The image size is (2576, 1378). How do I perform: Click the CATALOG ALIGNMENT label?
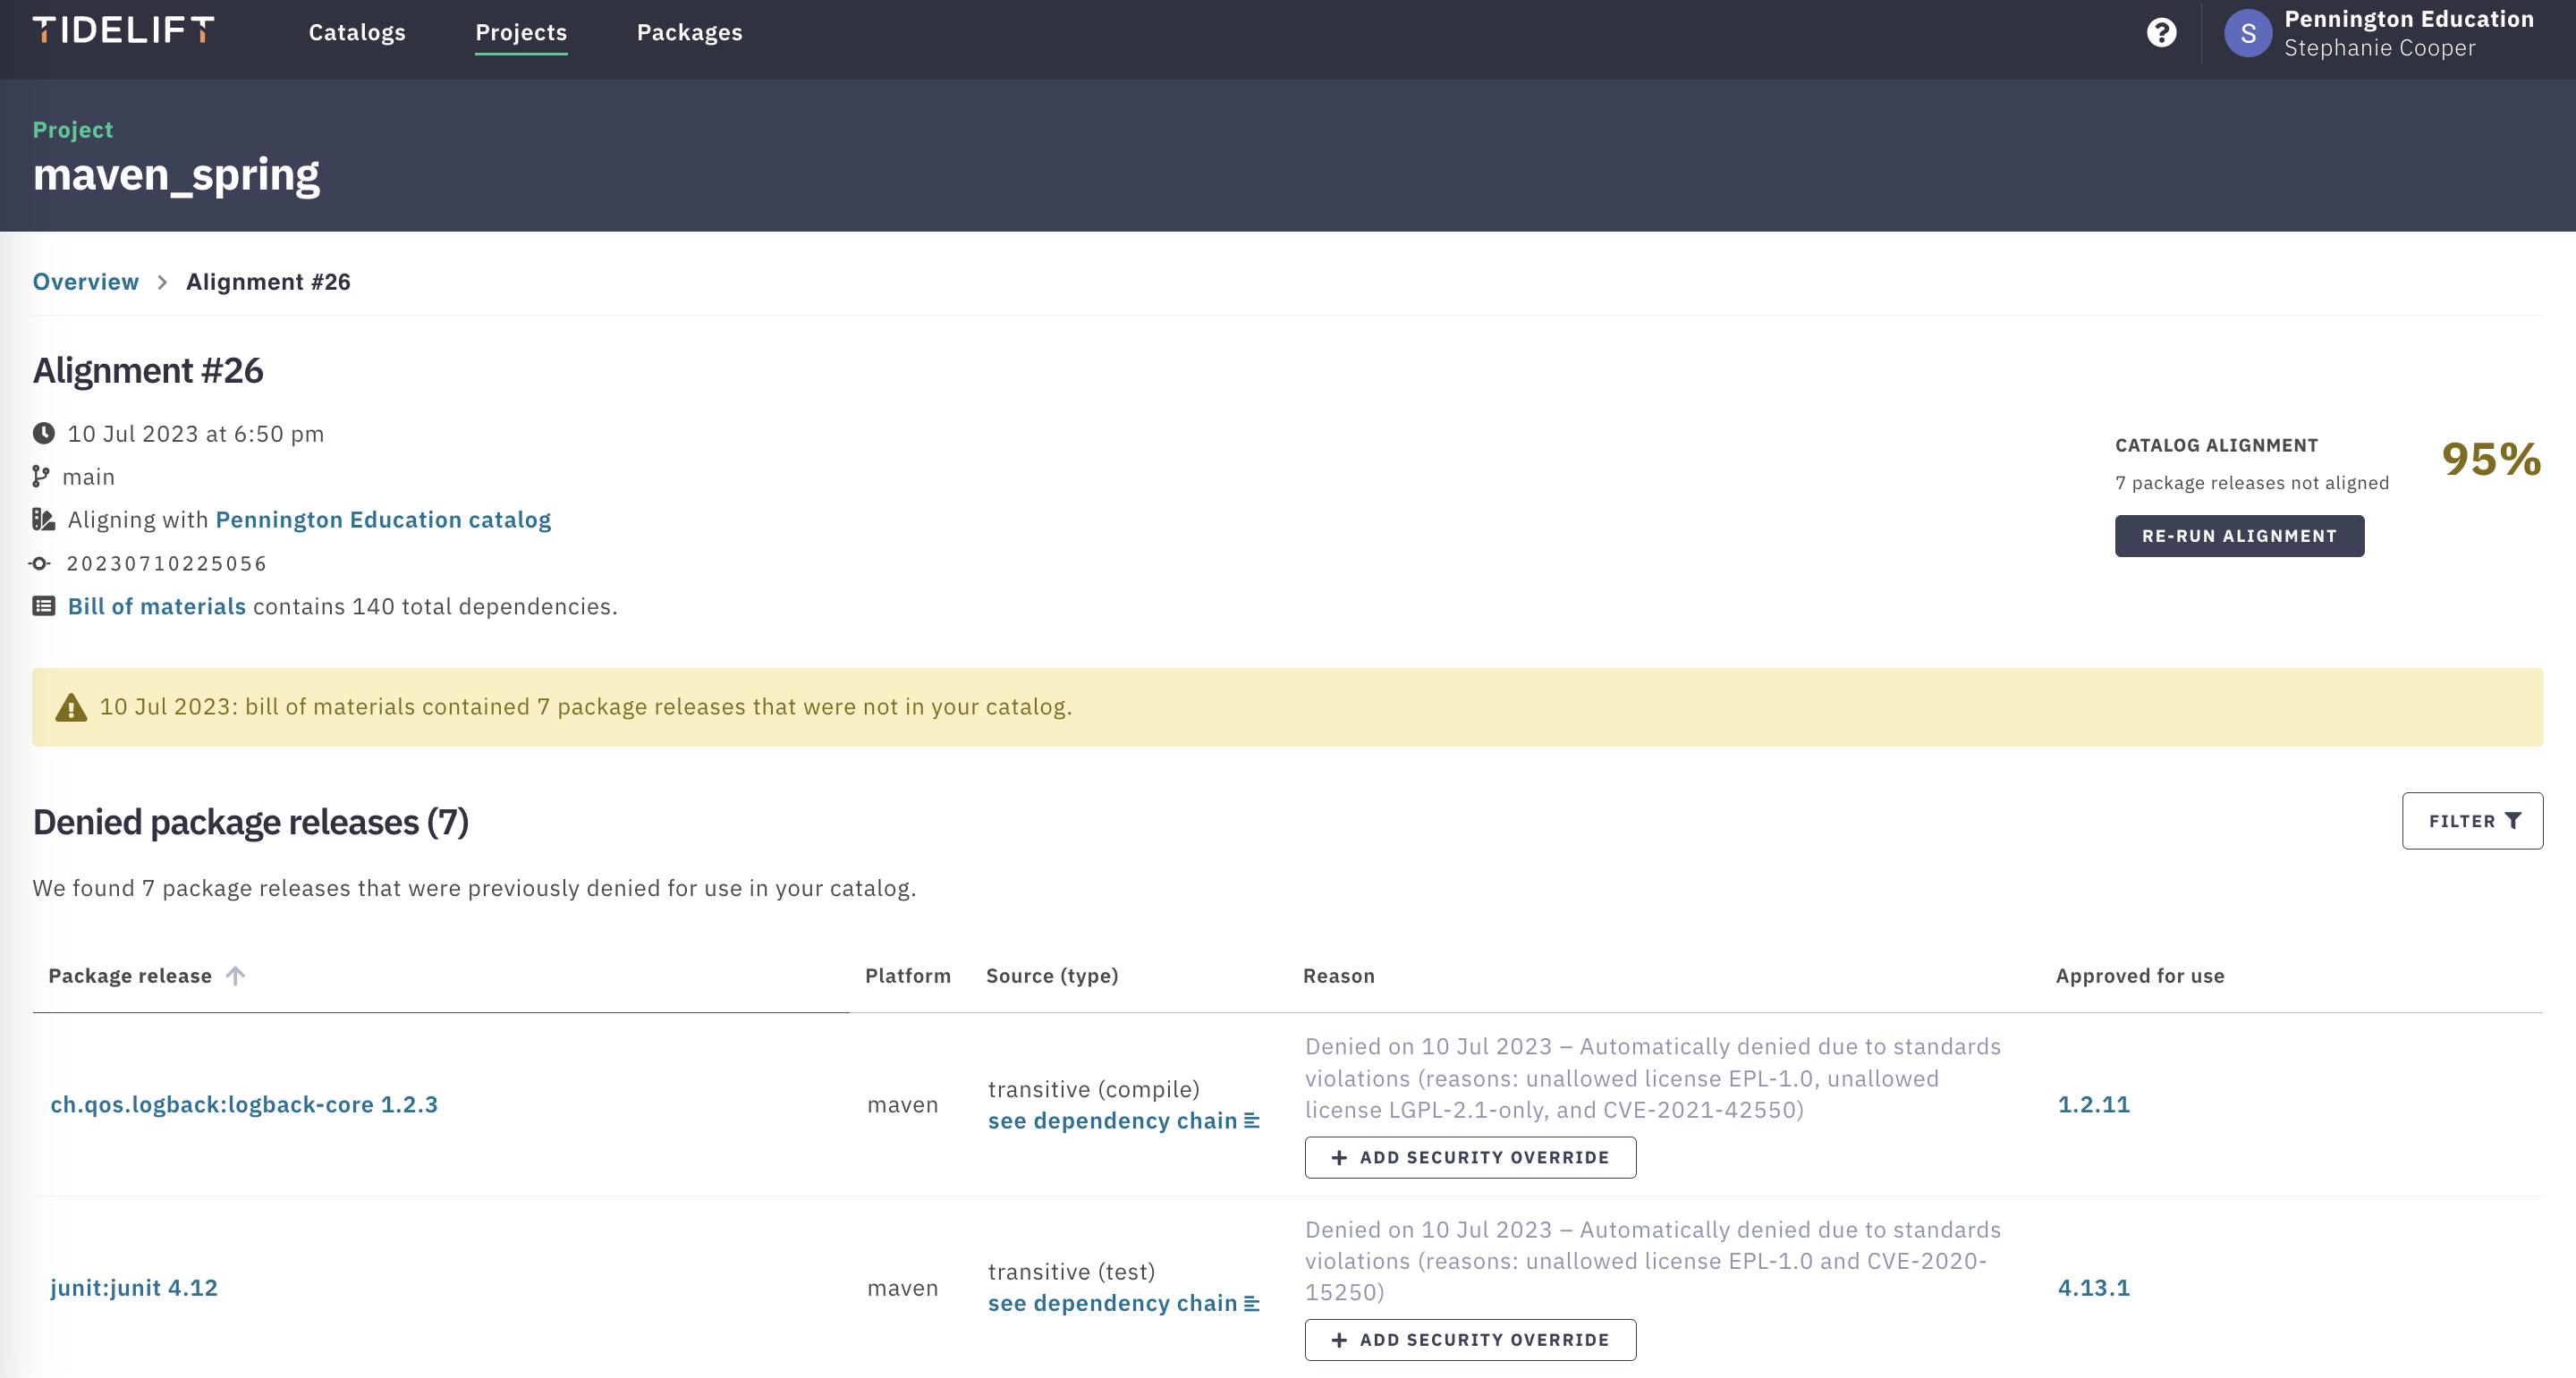2216,445
